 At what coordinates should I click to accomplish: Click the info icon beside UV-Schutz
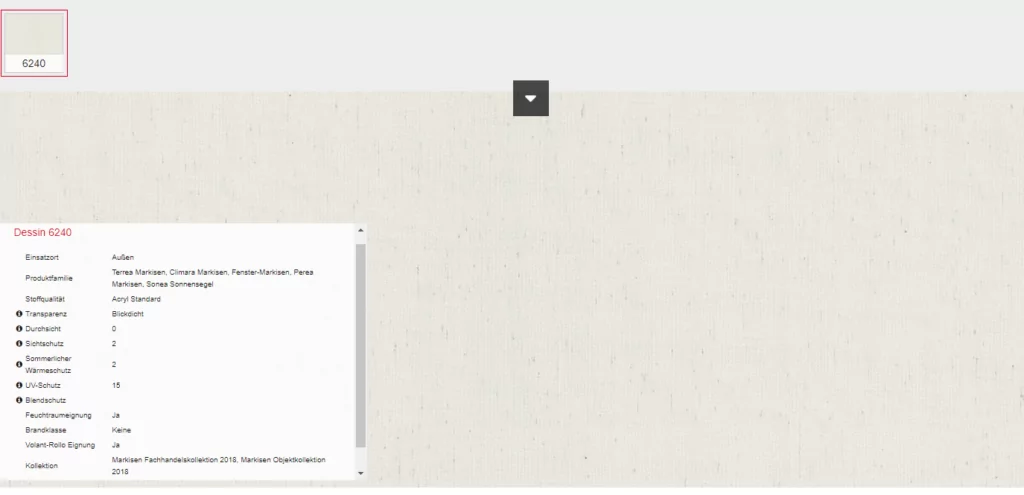click(19, 385)
